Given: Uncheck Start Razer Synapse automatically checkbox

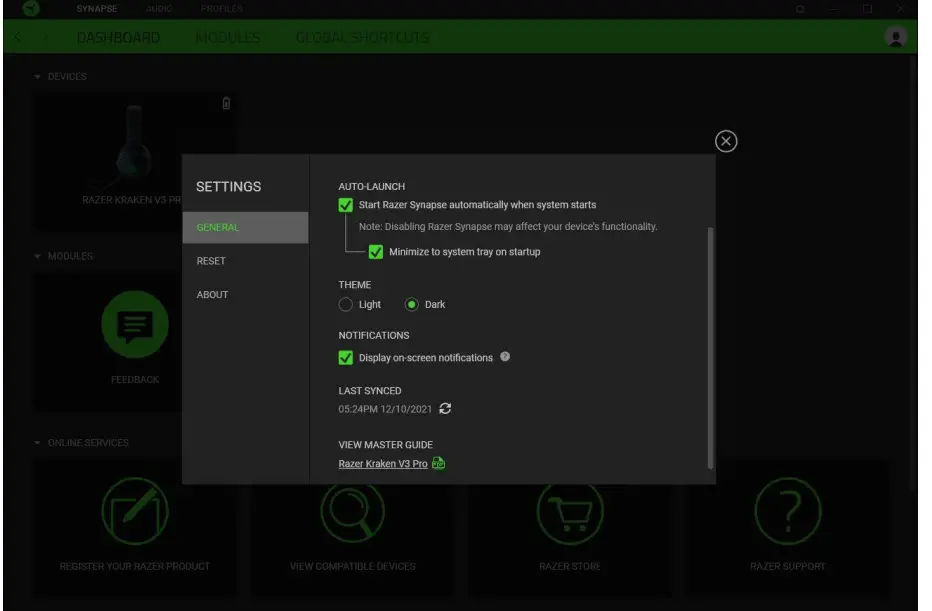Looking at the screenshot, I should 346,205.
